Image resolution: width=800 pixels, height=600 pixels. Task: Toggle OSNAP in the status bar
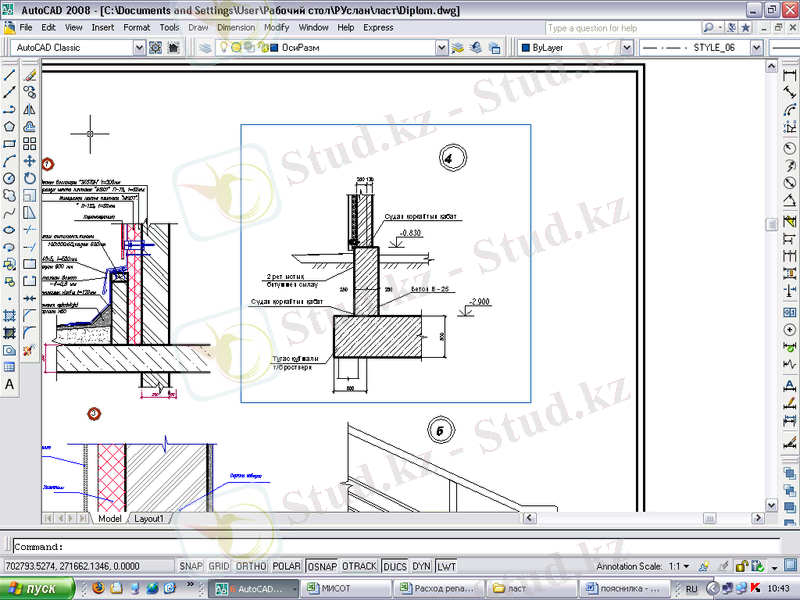click(x=321, y=566)
